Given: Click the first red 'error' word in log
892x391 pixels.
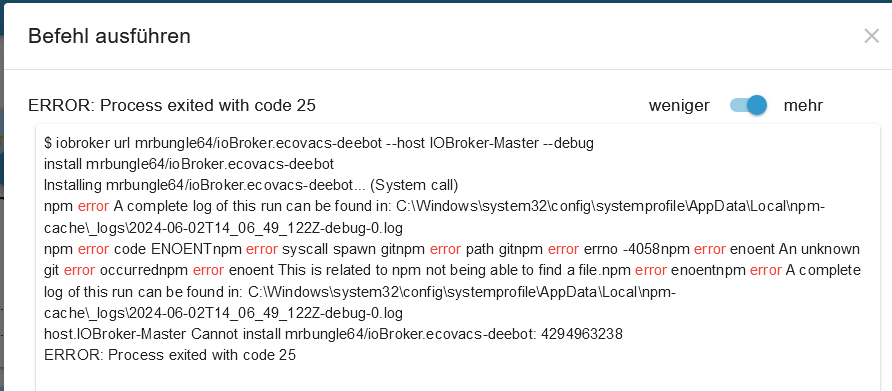Looking at the screenshot, I should tap(93, 207).
